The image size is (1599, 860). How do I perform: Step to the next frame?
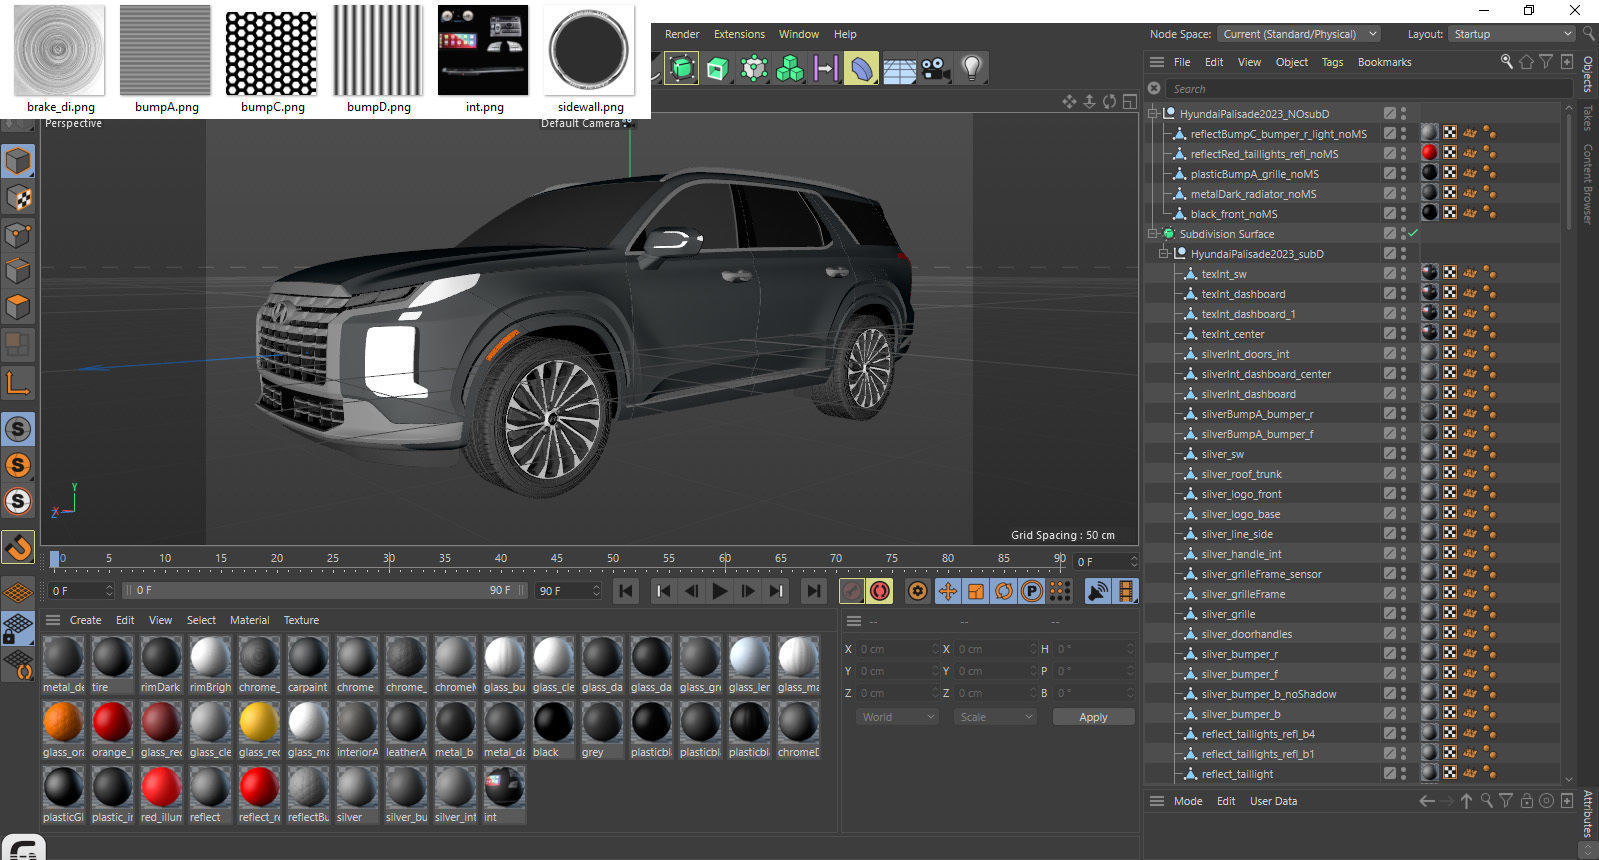click(747, 591)
